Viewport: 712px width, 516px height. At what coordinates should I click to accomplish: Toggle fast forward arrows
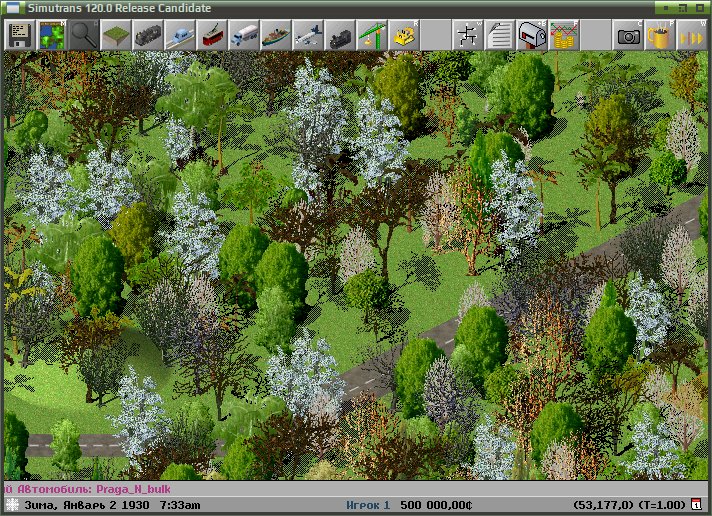[692, 35]
